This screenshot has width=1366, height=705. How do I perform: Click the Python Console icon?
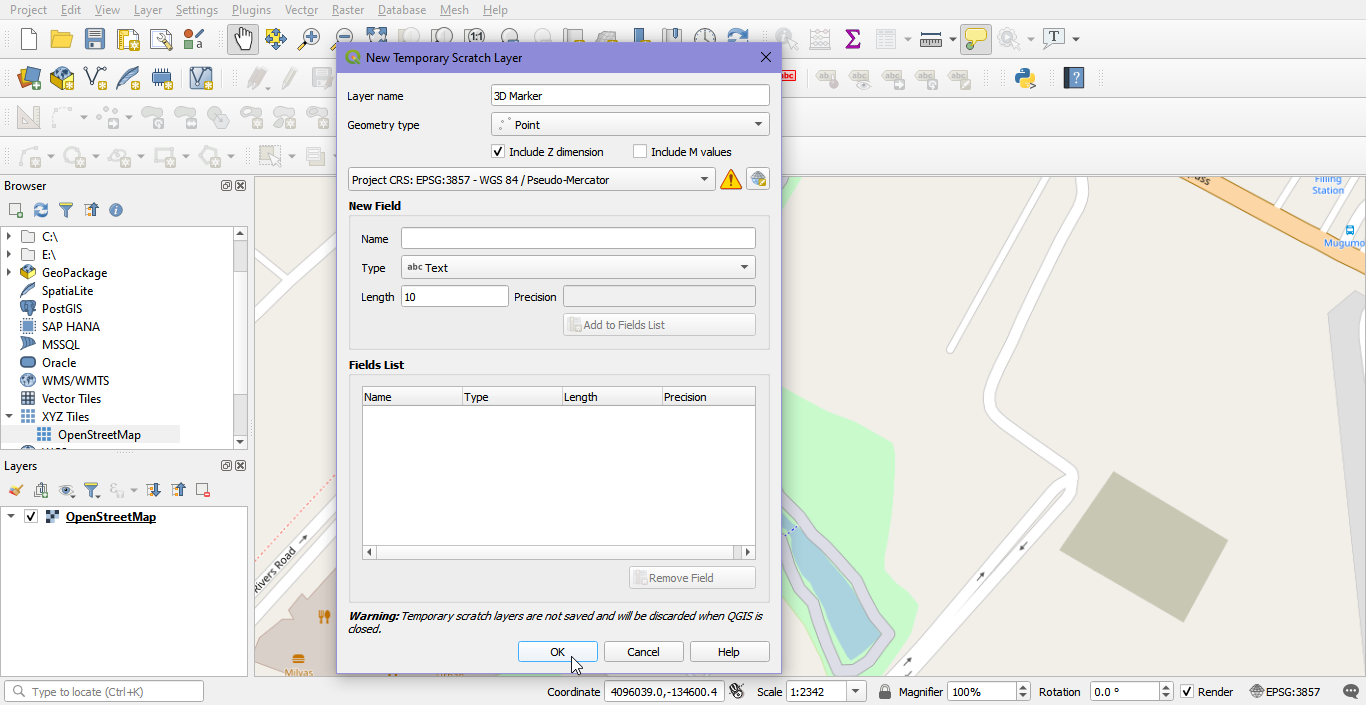point(1025,78)
